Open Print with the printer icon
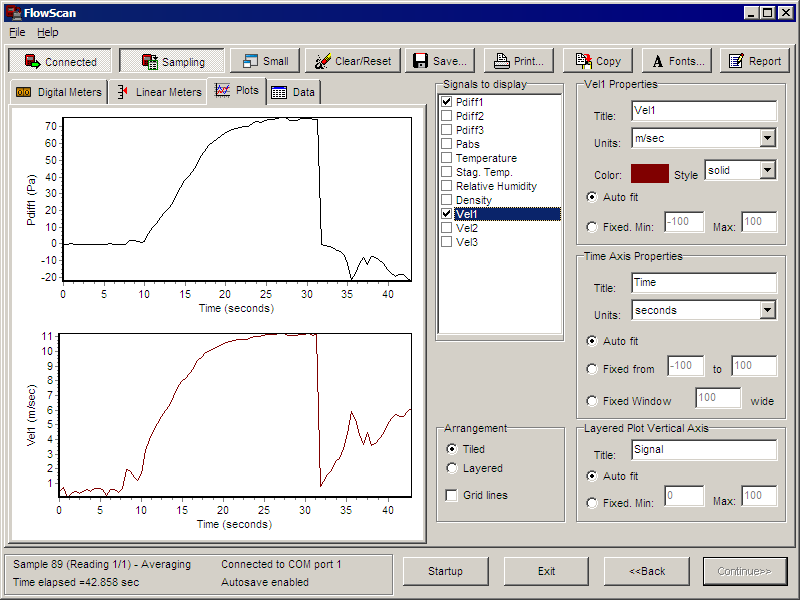Screen dimensions: 800x600 (x=518, y=61)
